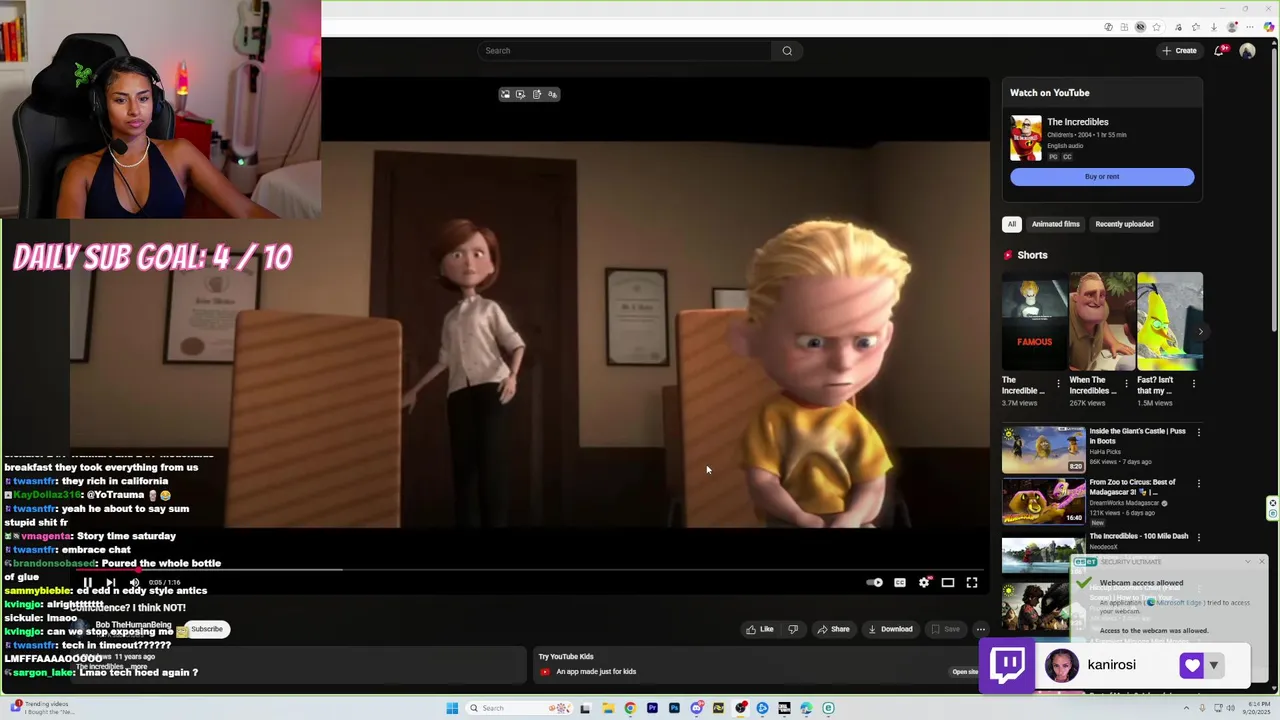Open browser settings and more menu

pyautogui.click(x=1250, y=27)
